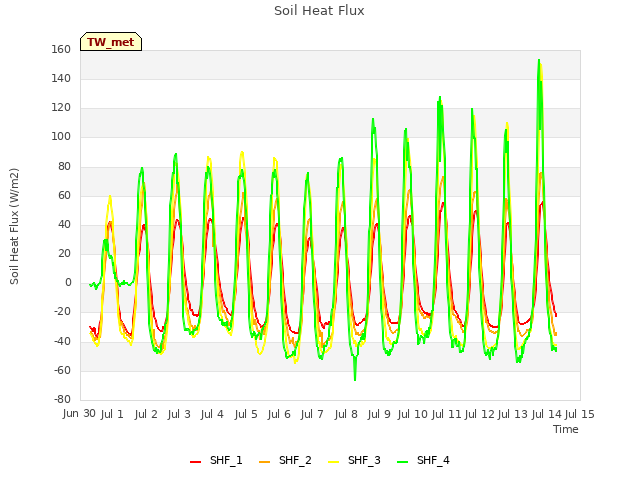Click the 60 y-axis tick label
Screen dimensions: 640x480
click(x=64, y=196)
